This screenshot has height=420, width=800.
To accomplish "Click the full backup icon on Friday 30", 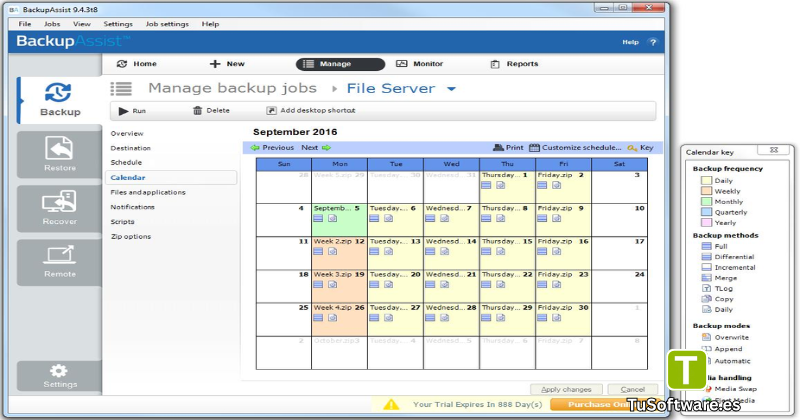I will coord(542,318).
